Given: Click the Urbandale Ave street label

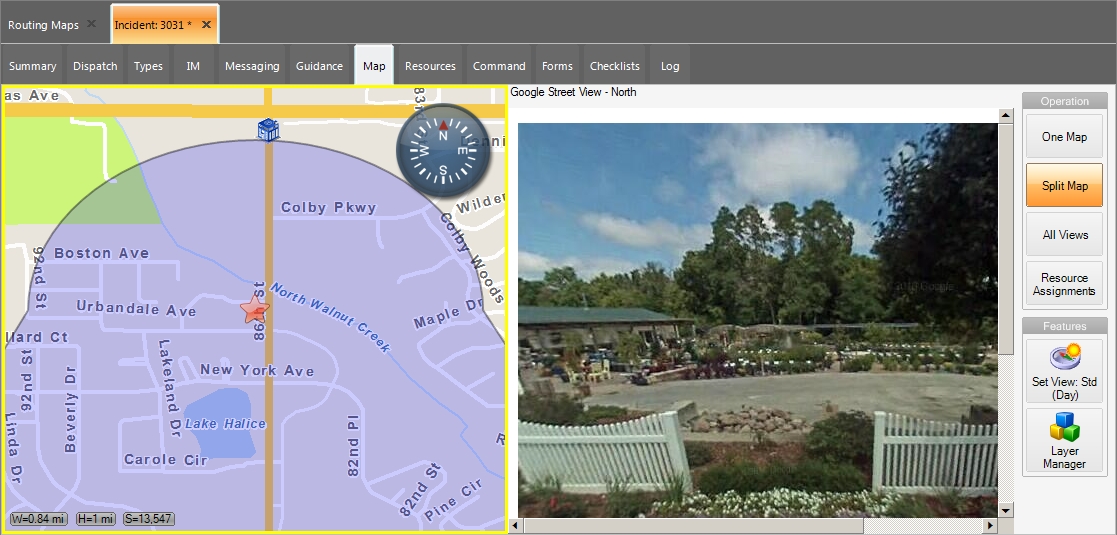Looking at the screenshot, I should coord(136,309).
